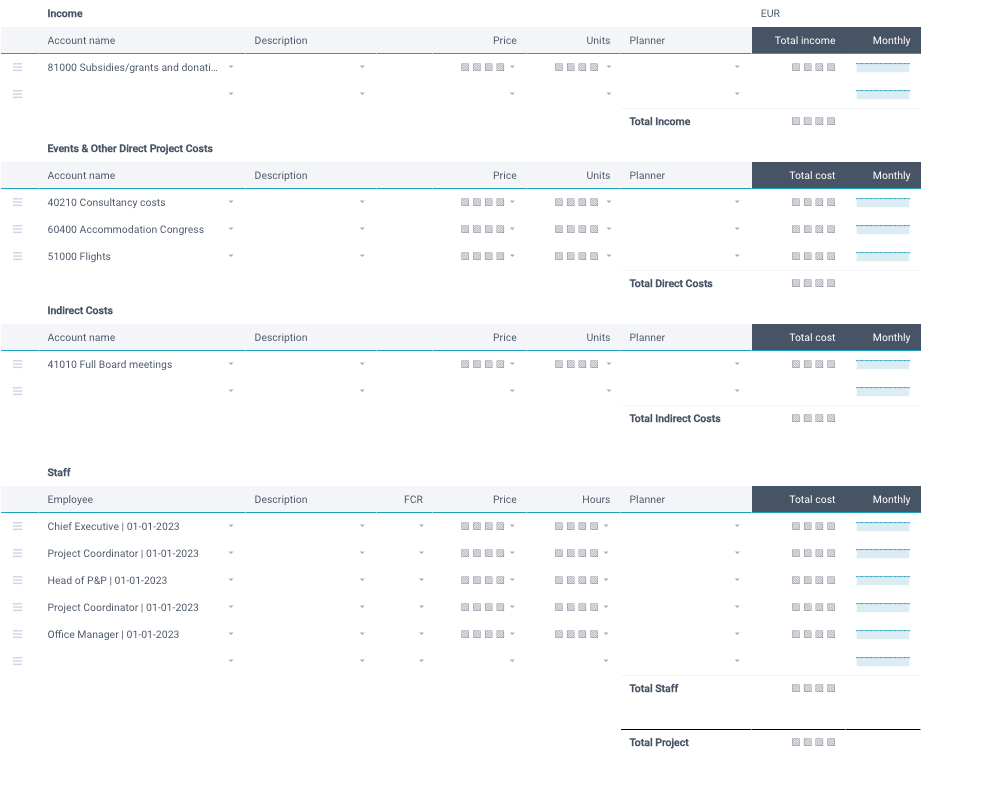Viewport: 1000px width, 800px height.
Task: Click the Total Project label
Action: [x=657, y=742]
